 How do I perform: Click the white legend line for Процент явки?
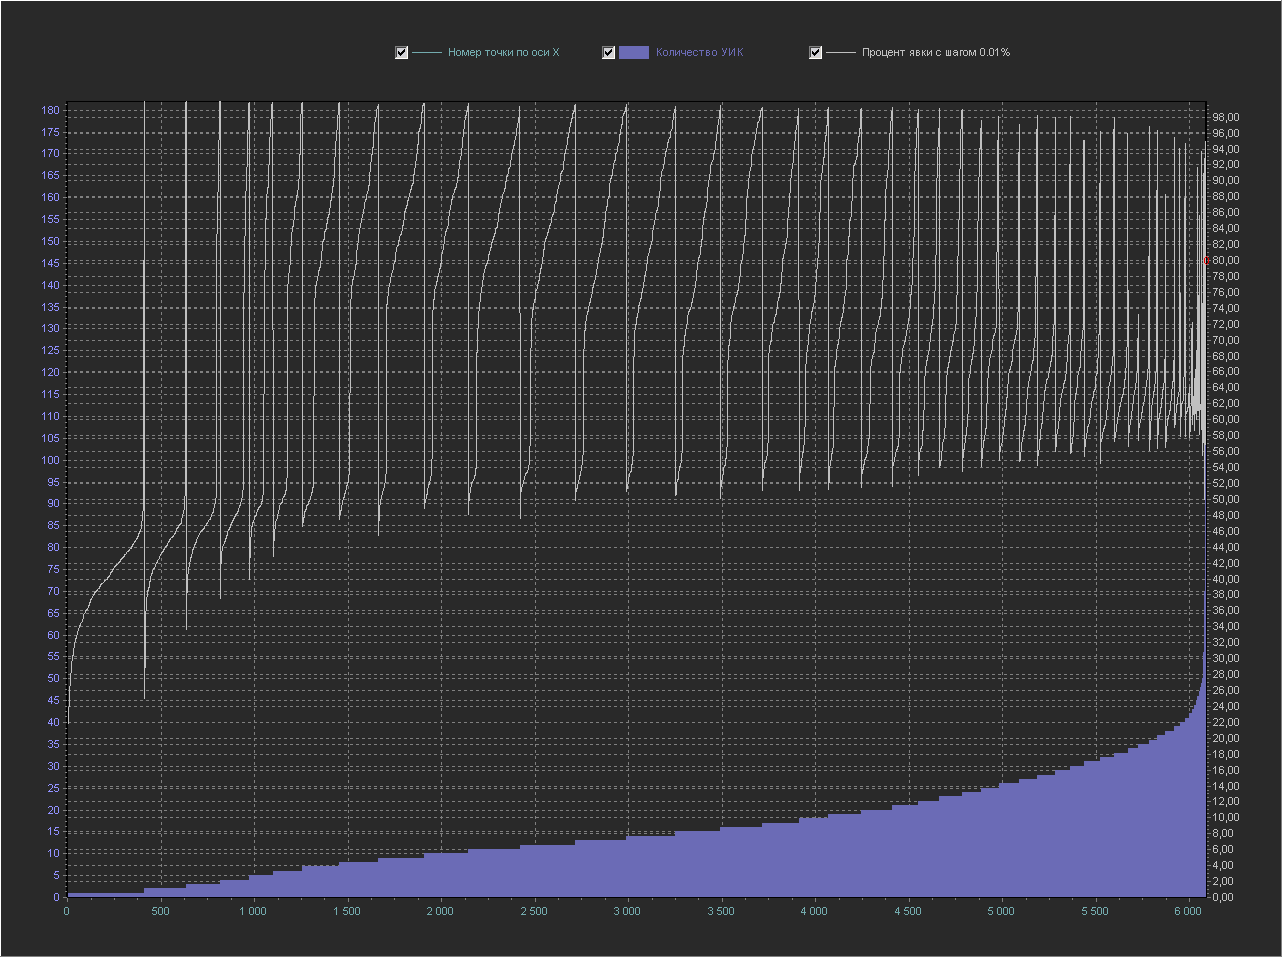pos(841,52)
